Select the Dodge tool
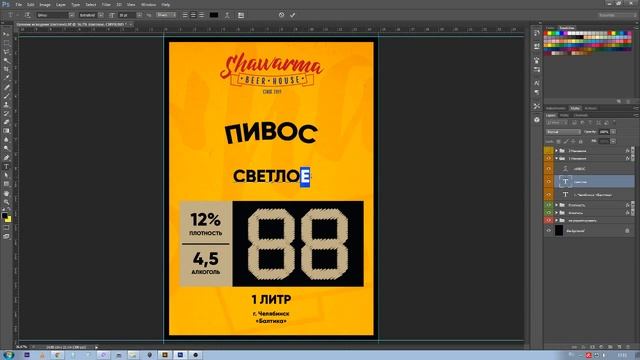The image size is (640, 360). point(6,149)
